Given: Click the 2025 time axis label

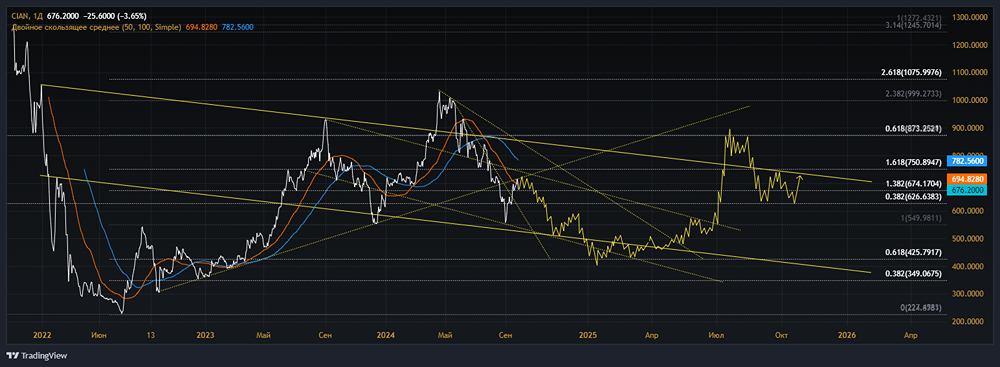Looking at the screenshot, I should [x=587, y=334].
